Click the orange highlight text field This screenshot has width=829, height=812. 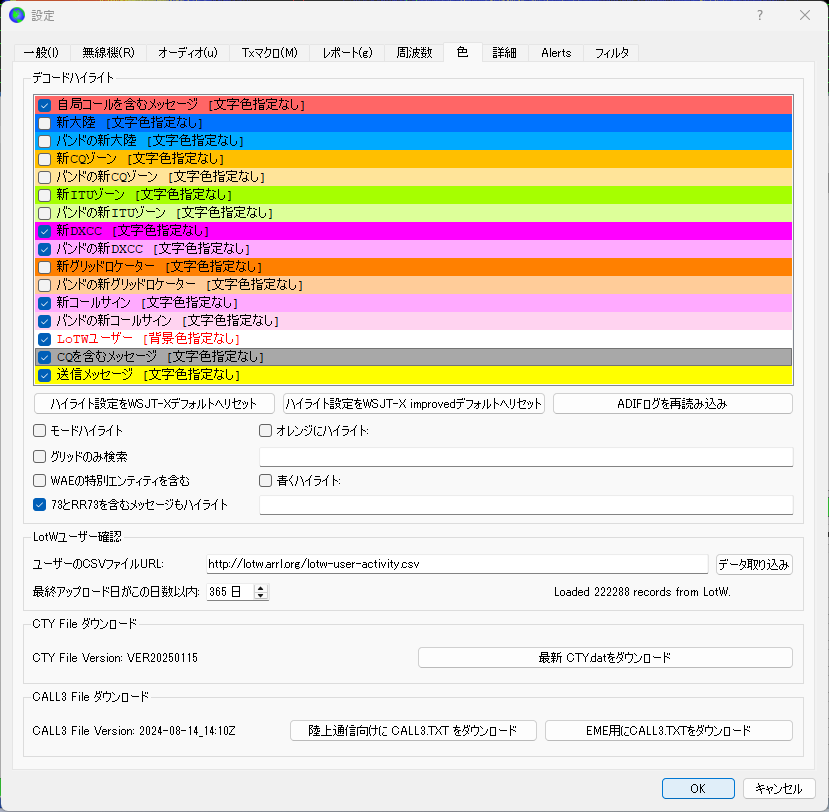coord(526,457)
